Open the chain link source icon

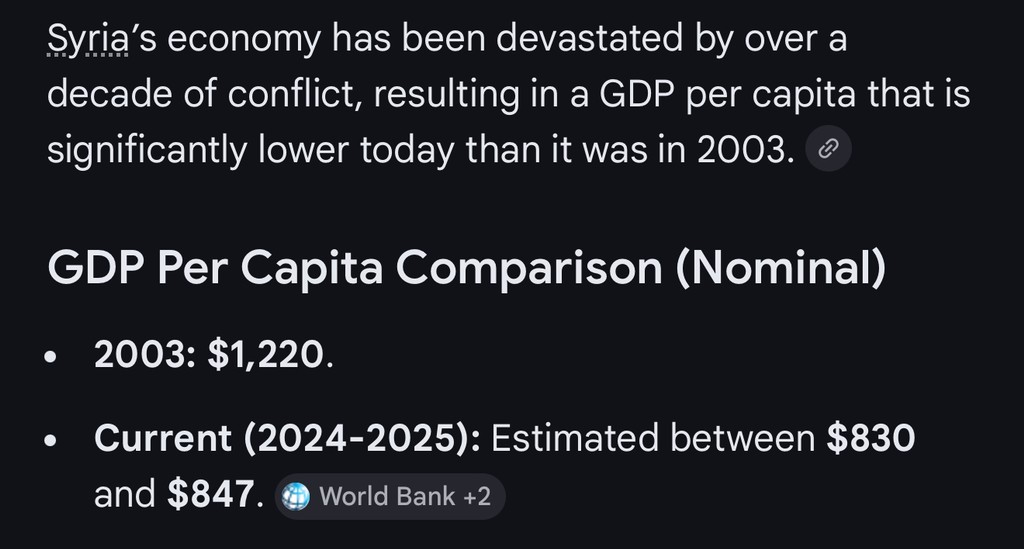coord(828,150)
